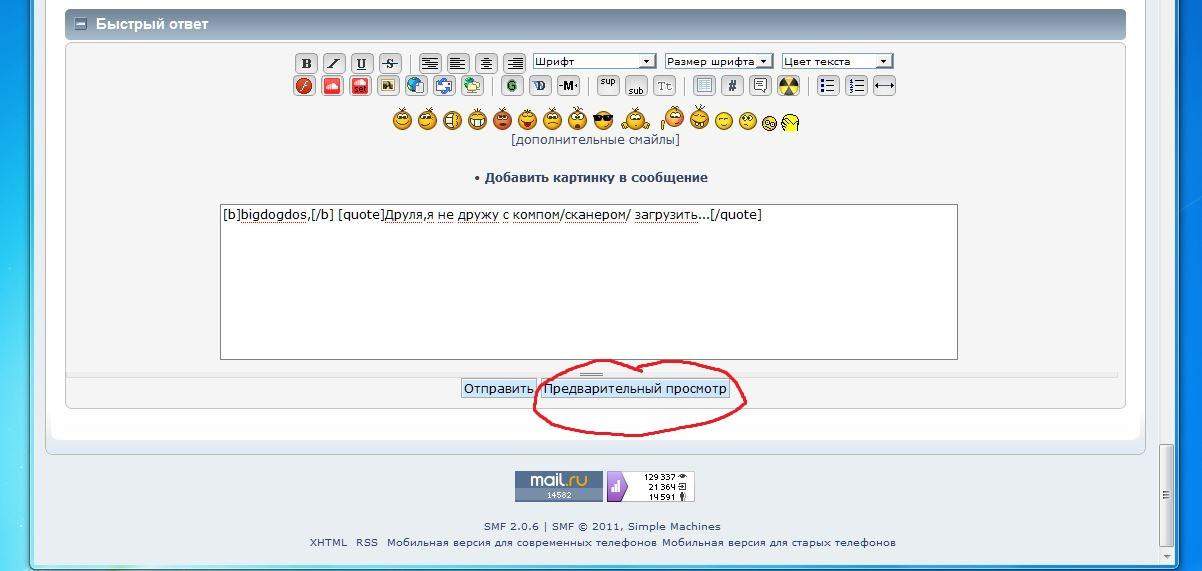Apply italic formatting
The image size is (1202, 571).
(x=334, y=62)
